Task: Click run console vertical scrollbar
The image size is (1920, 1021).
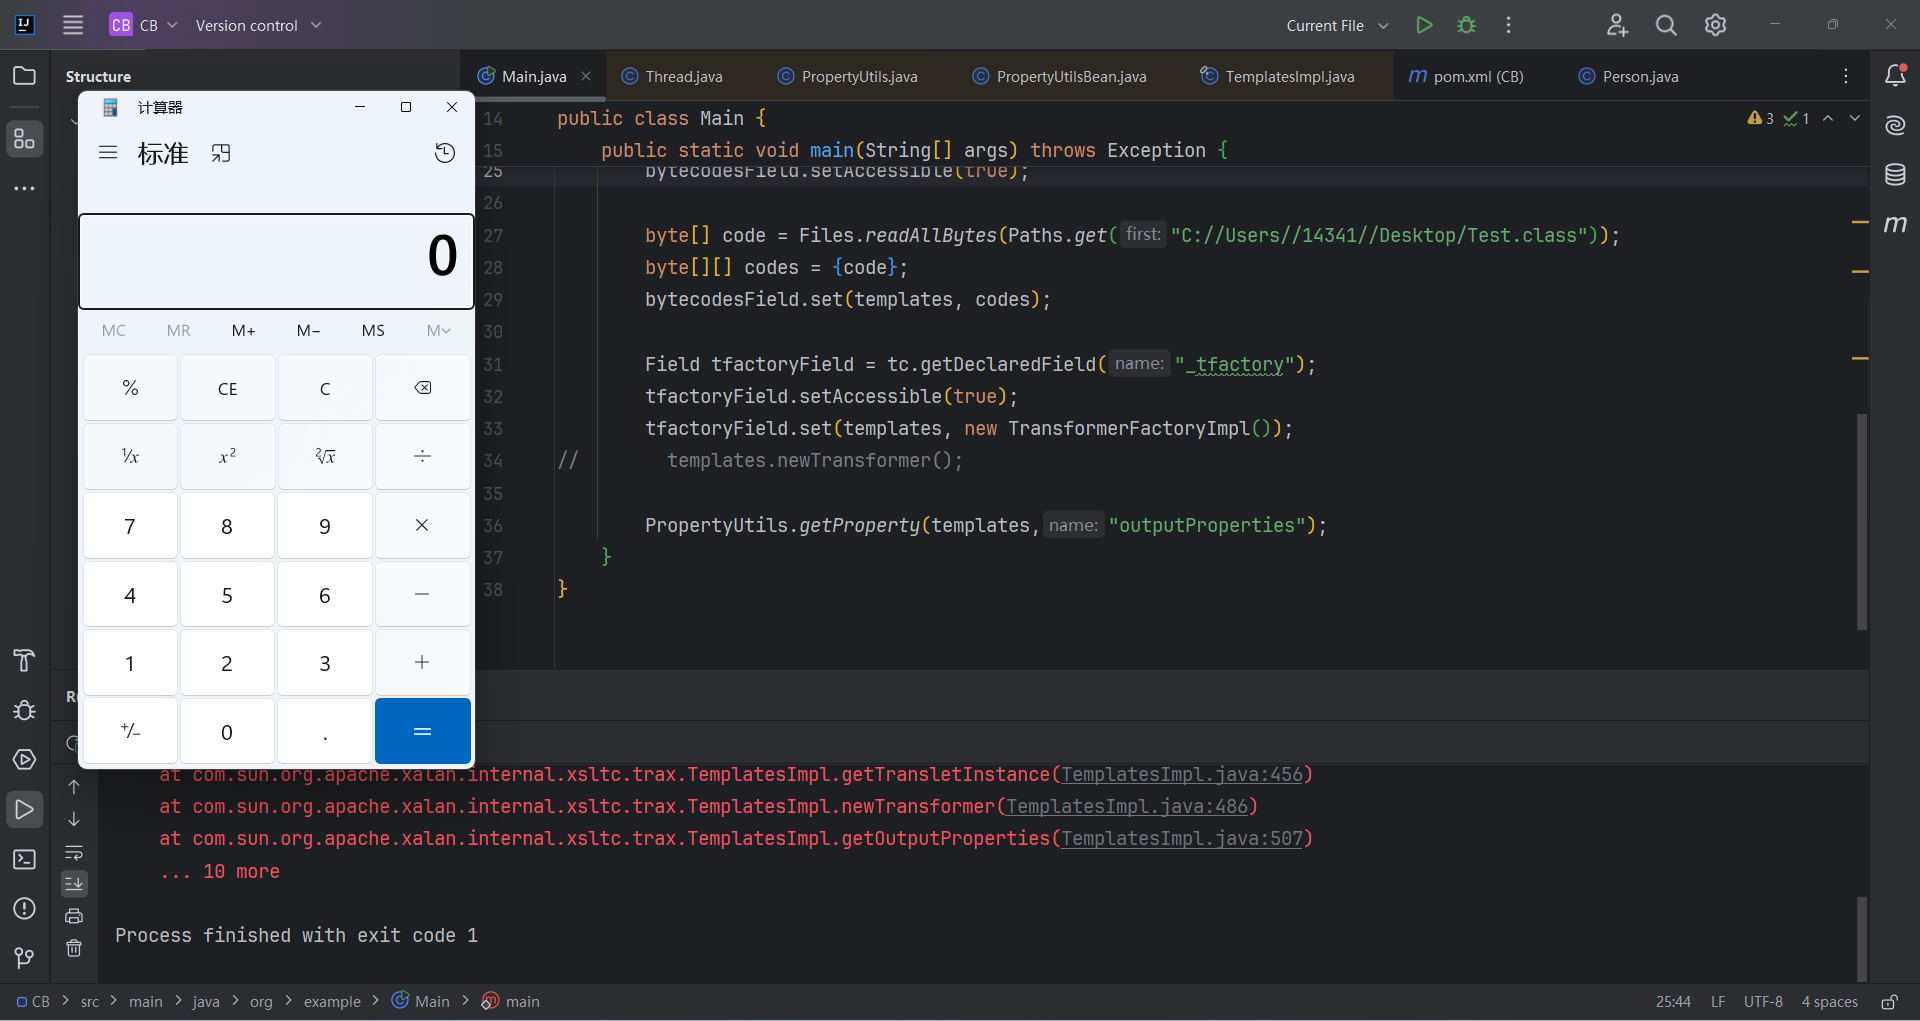Action: click(1861, 938)
